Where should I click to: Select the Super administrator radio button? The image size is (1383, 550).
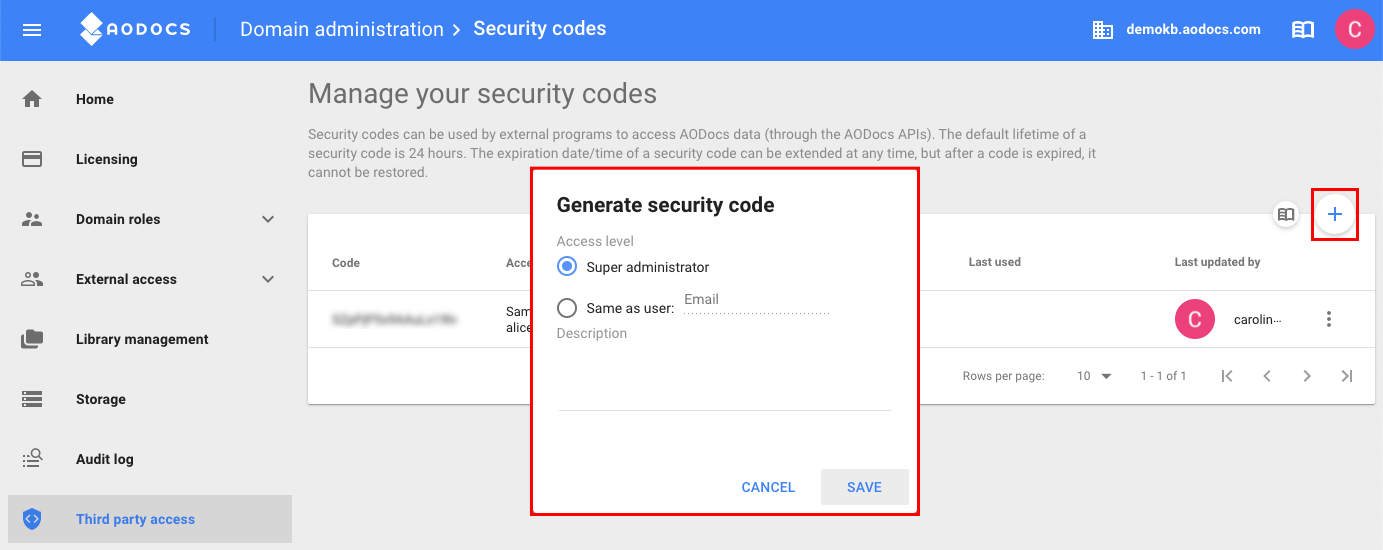tap(567, 267)
